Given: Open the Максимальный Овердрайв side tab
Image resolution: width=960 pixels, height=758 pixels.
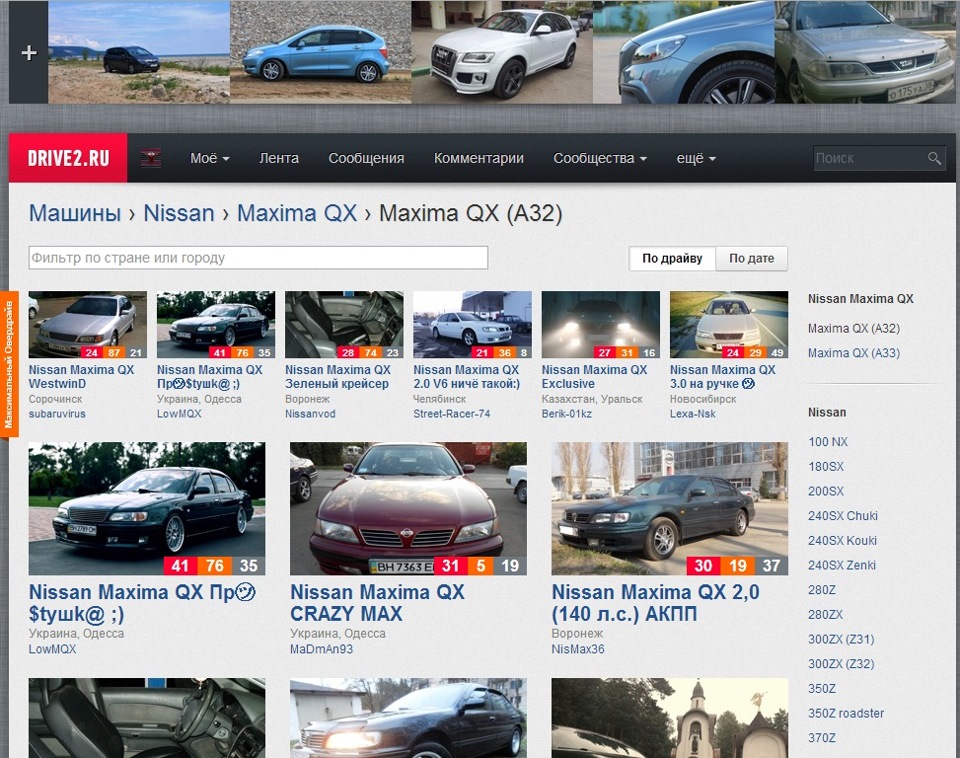Looking at the screenshot, I should click(9, 365).
